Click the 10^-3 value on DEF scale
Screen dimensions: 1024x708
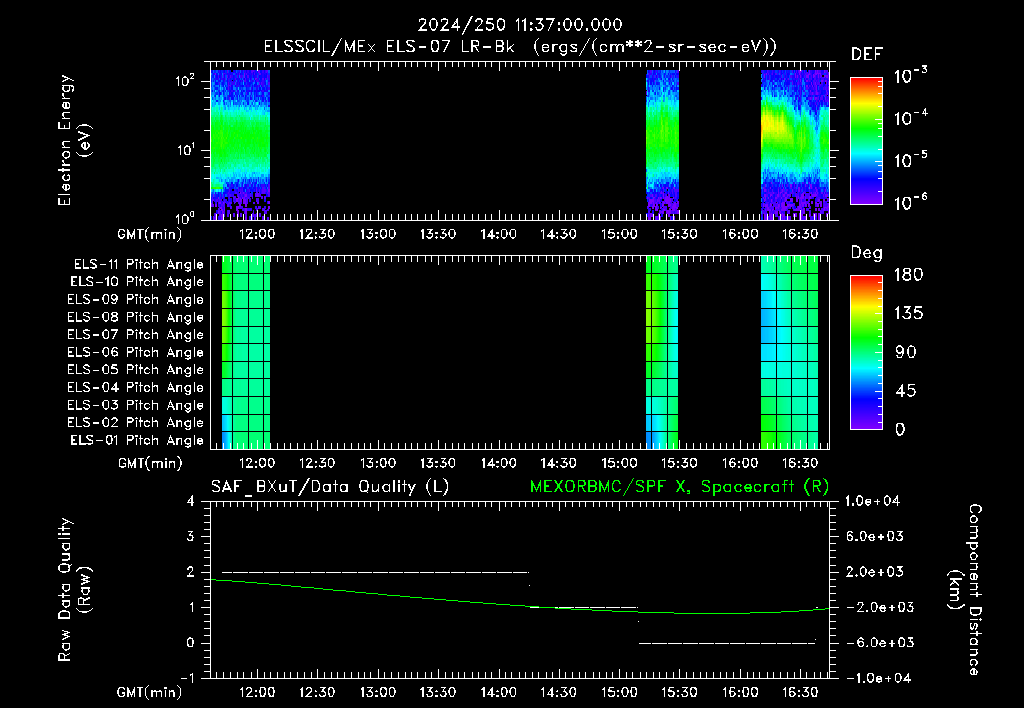point(910,76)
